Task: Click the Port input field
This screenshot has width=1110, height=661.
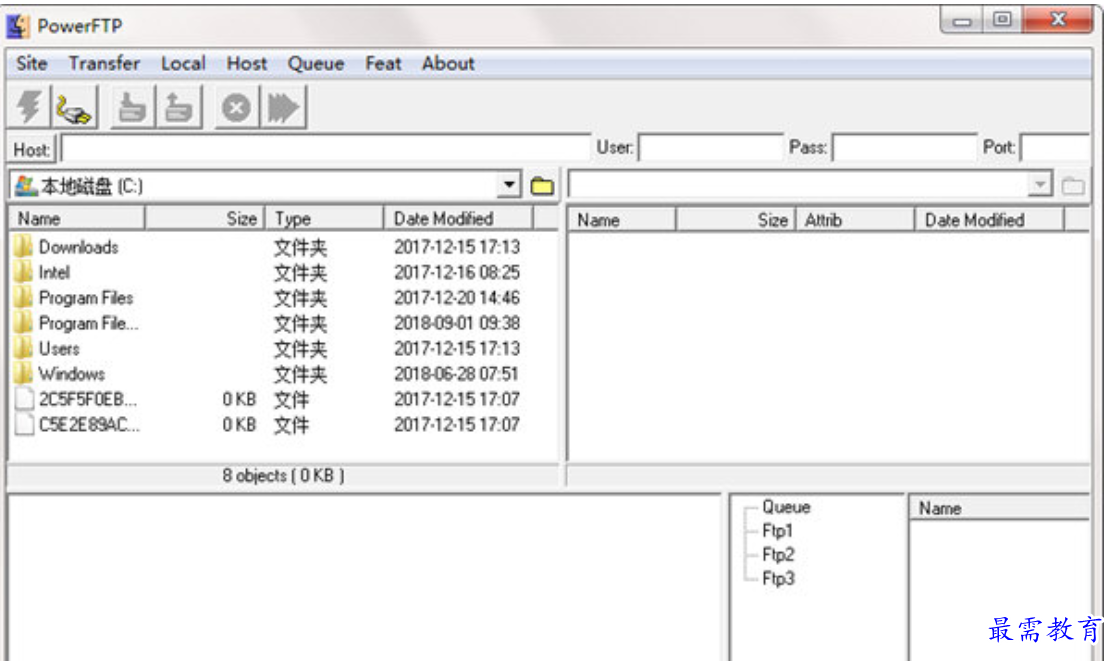Action: (x=1055, y=149)
